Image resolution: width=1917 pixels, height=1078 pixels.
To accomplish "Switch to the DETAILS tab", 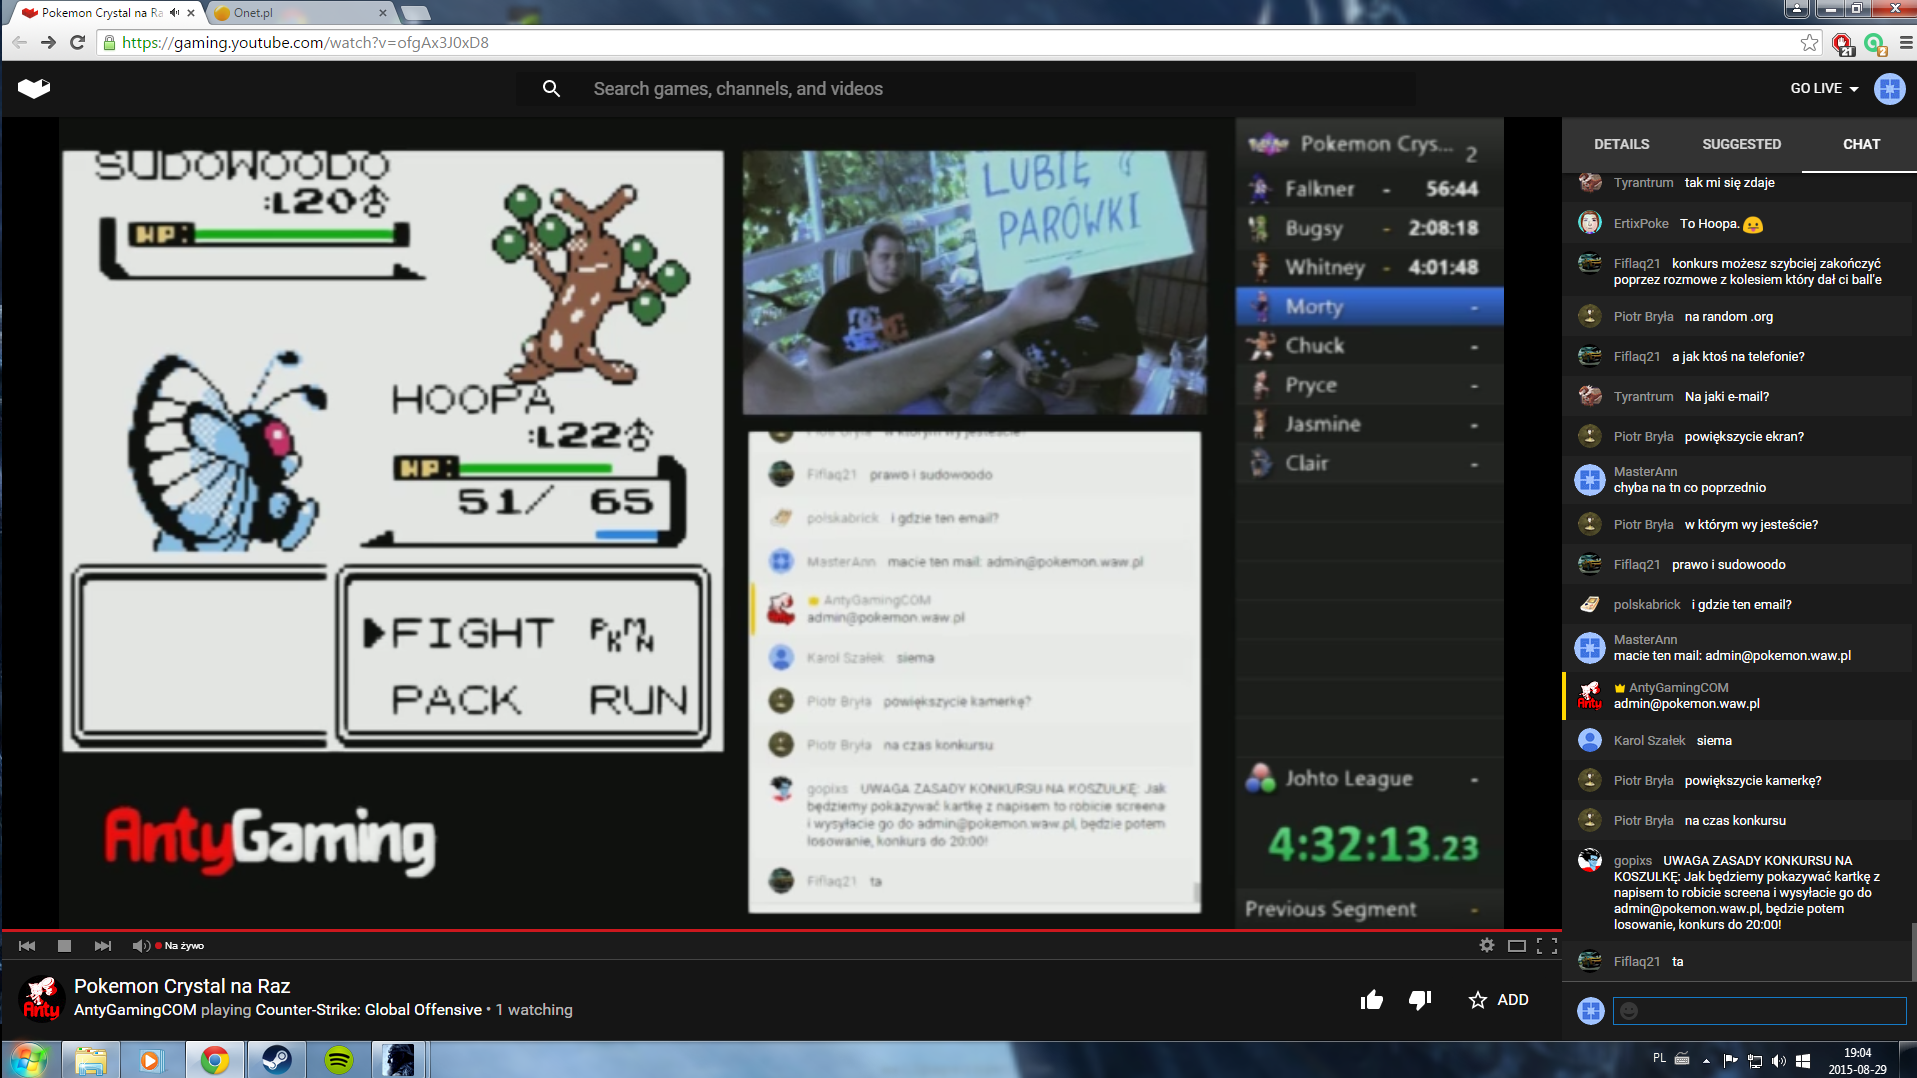I will 1621,144.
